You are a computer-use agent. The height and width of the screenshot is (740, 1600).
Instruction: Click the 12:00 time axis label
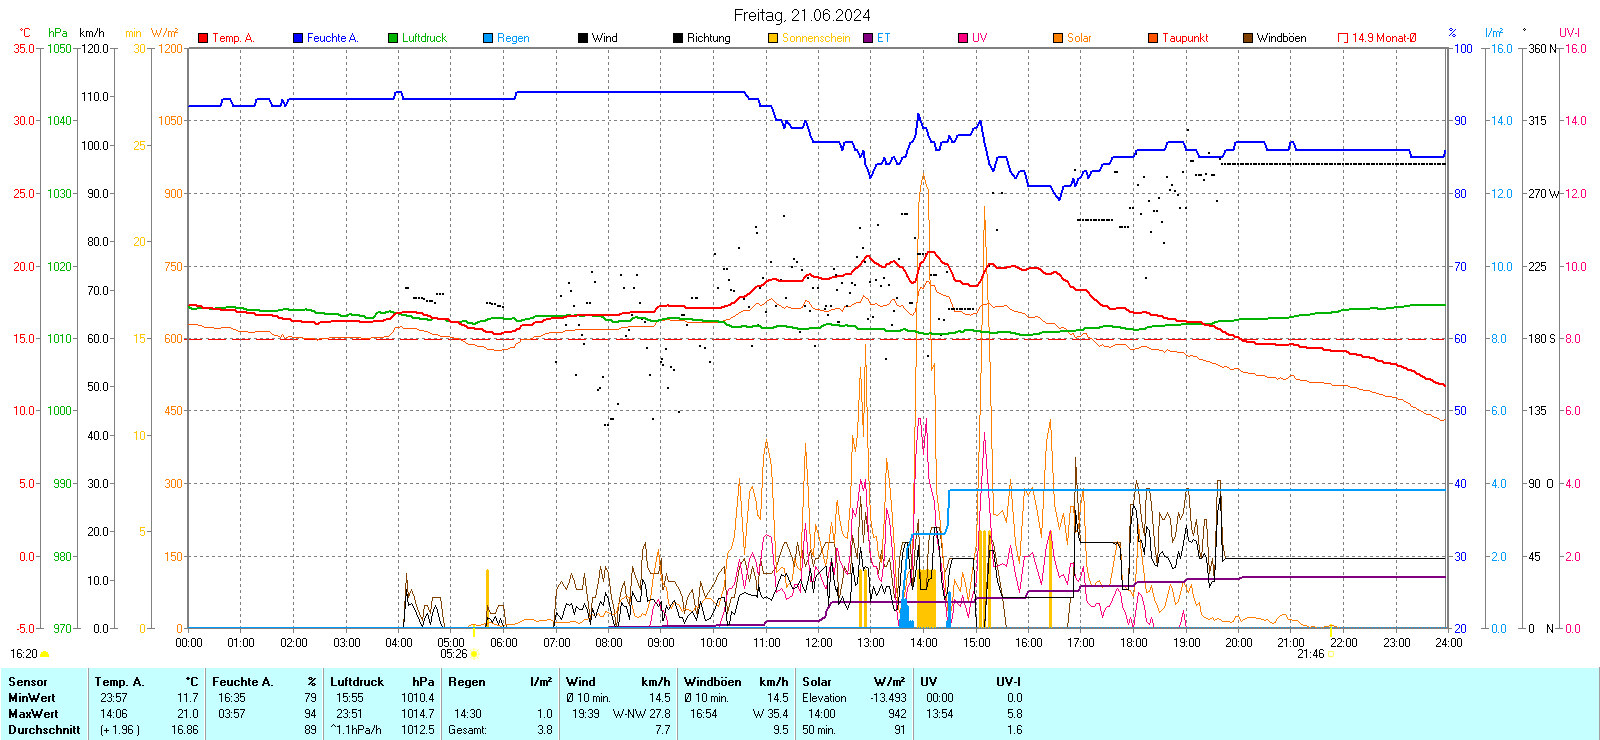pos(818,642)
